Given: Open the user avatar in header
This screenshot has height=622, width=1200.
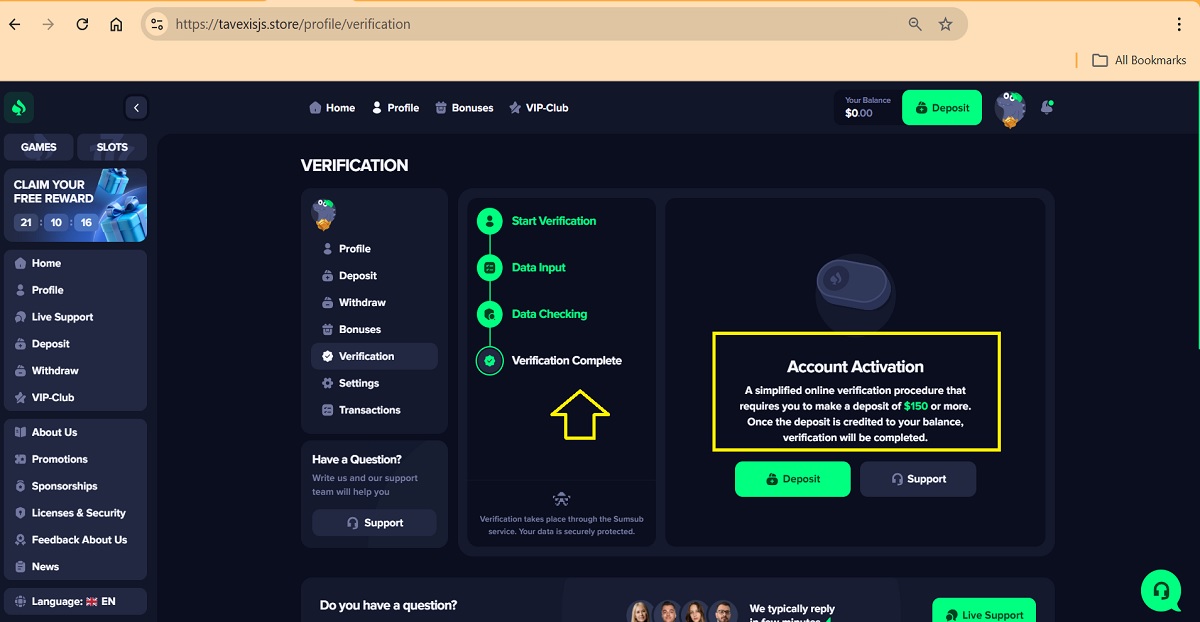Looking at the screenshot, I should [1010, 108].
